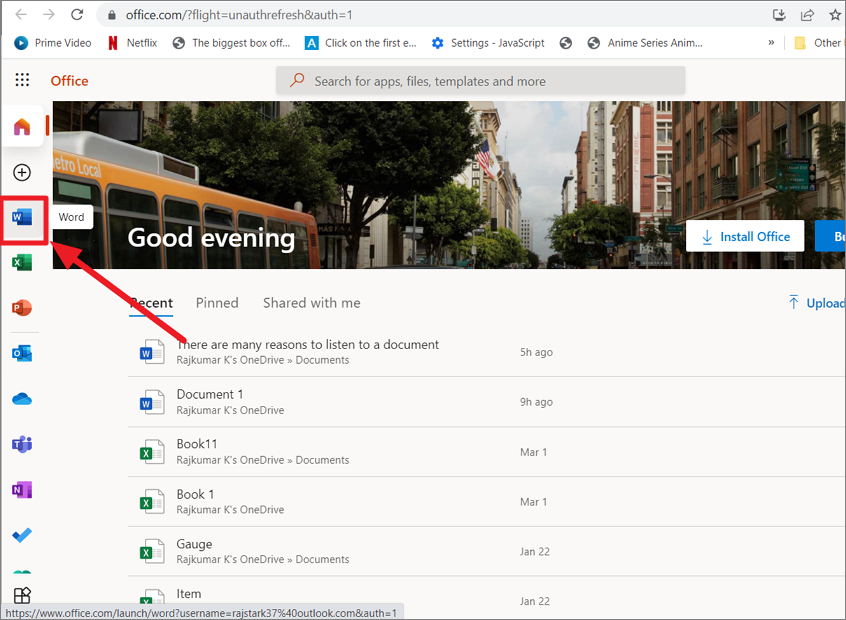The height and width of the screenshot is (620, 846).
Task: Click the search magnifier icon
Action: [x=297, y=80]
